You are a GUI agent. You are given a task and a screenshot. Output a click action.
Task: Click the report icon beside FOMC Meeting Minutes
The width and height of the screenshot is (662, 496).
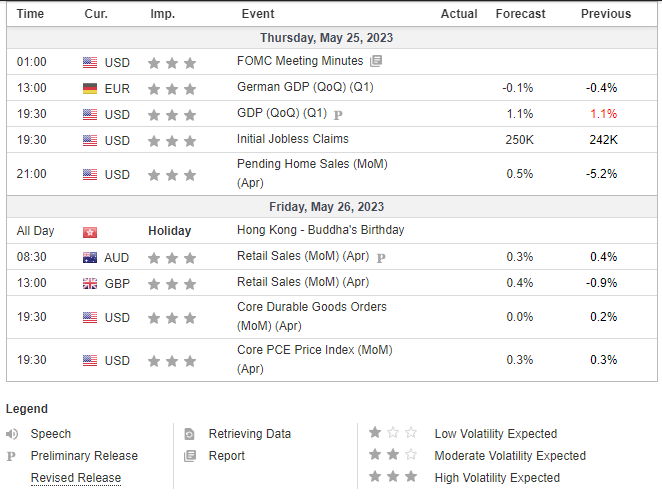[376, 61]
